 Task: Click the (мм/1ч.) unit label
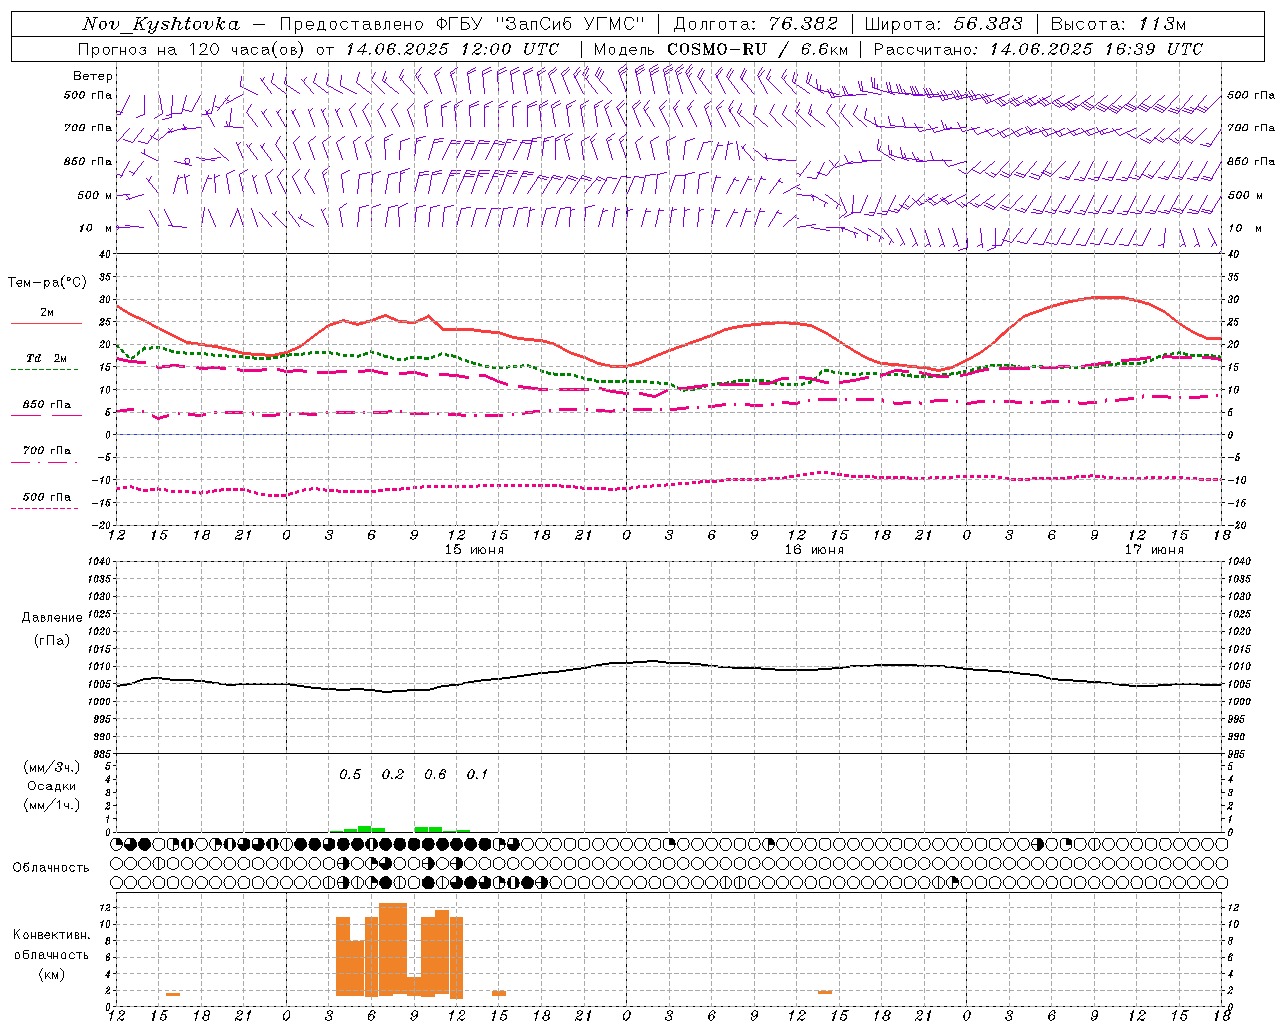52,805
